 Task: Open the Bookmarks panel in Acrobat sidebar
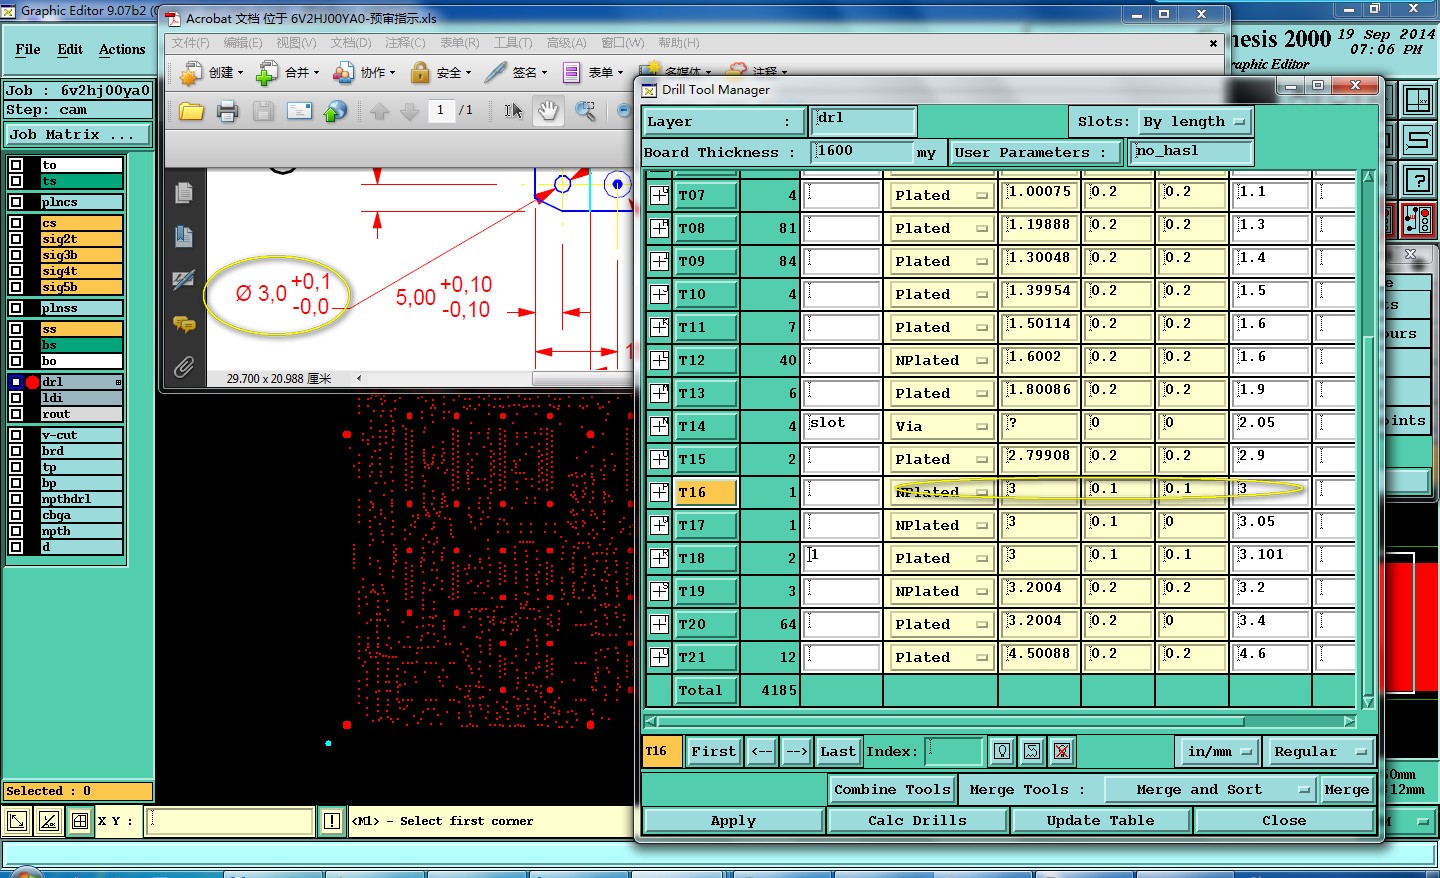pos(184,236)
